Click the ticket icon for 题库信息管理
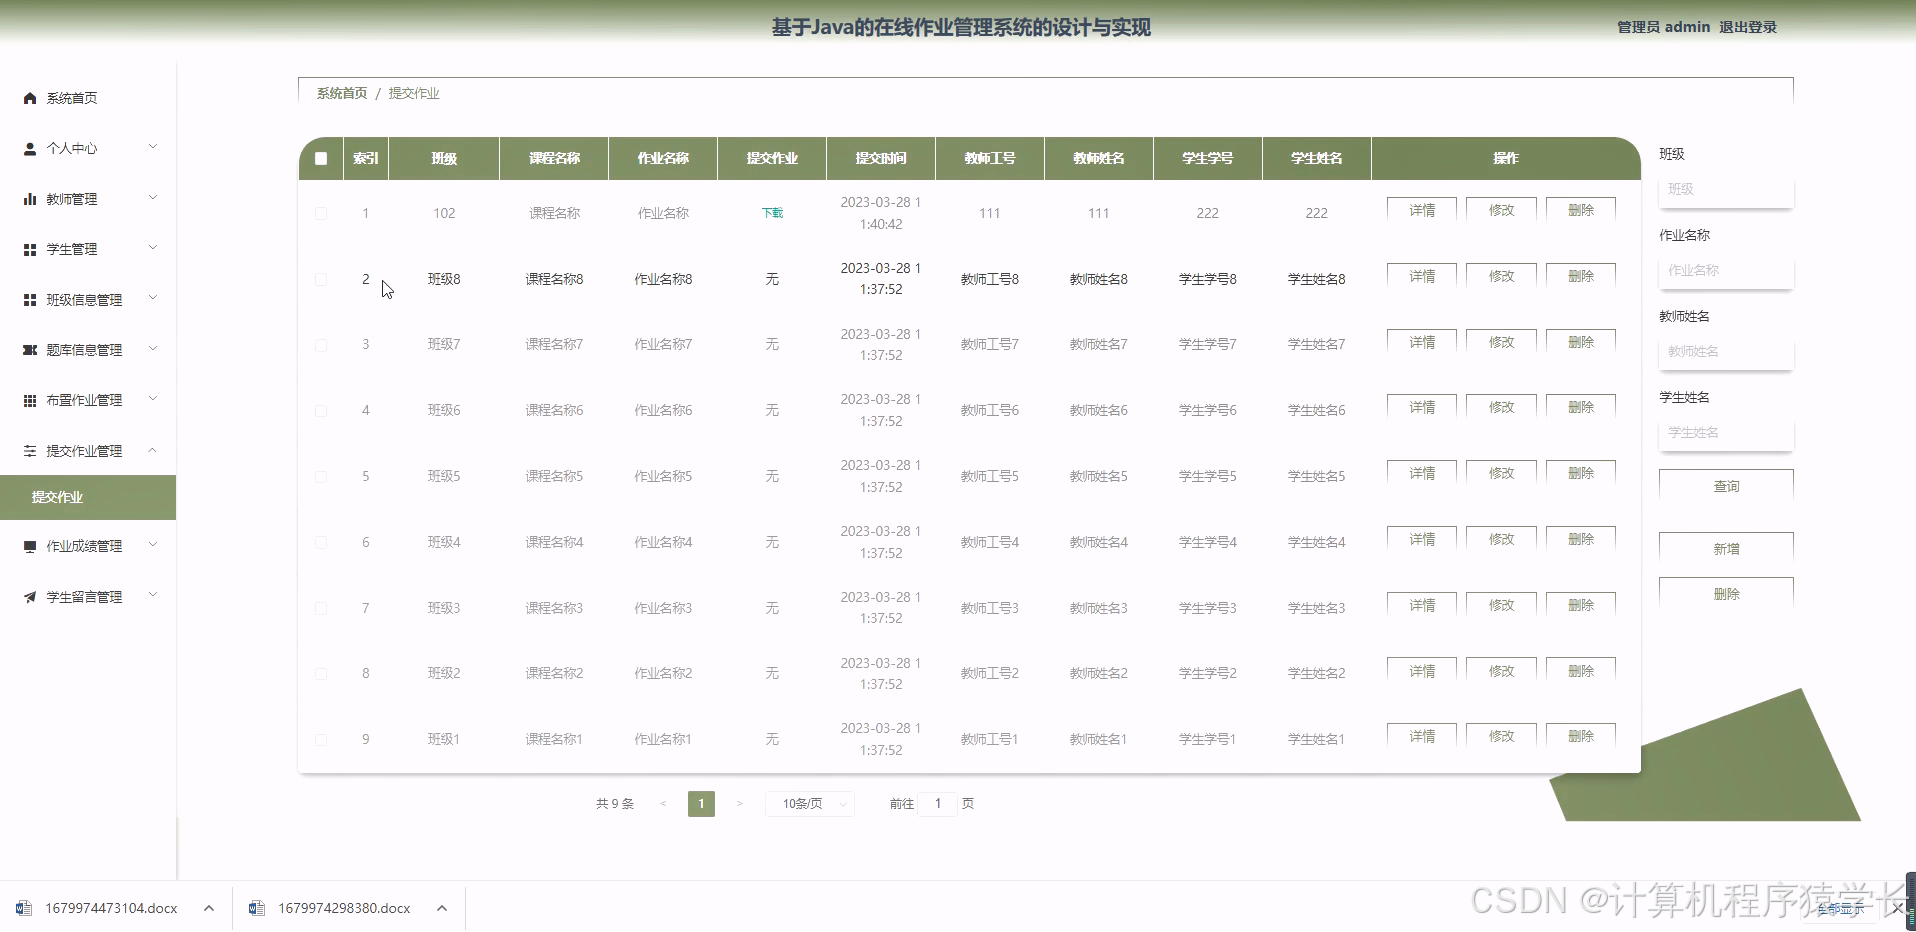This screenshot has height=932, width=1916. tap(30, 350)
